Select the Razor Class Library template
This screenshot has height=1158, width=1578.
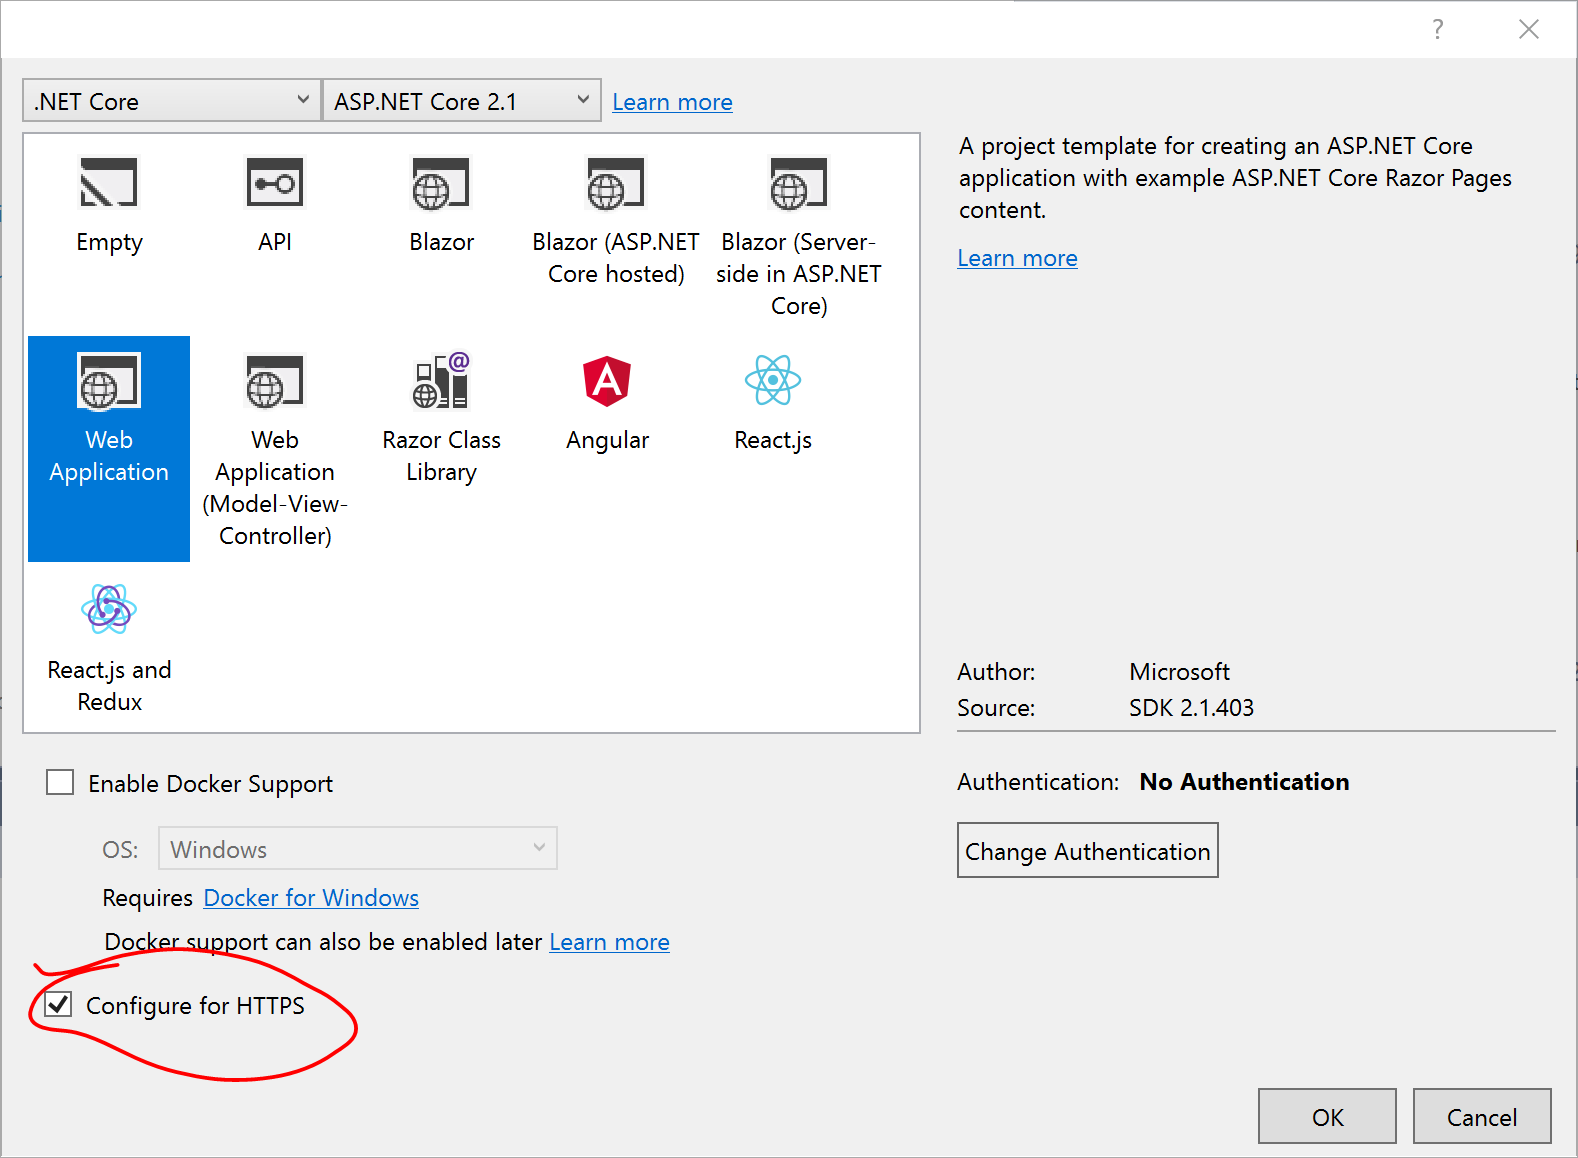(441, 382)
